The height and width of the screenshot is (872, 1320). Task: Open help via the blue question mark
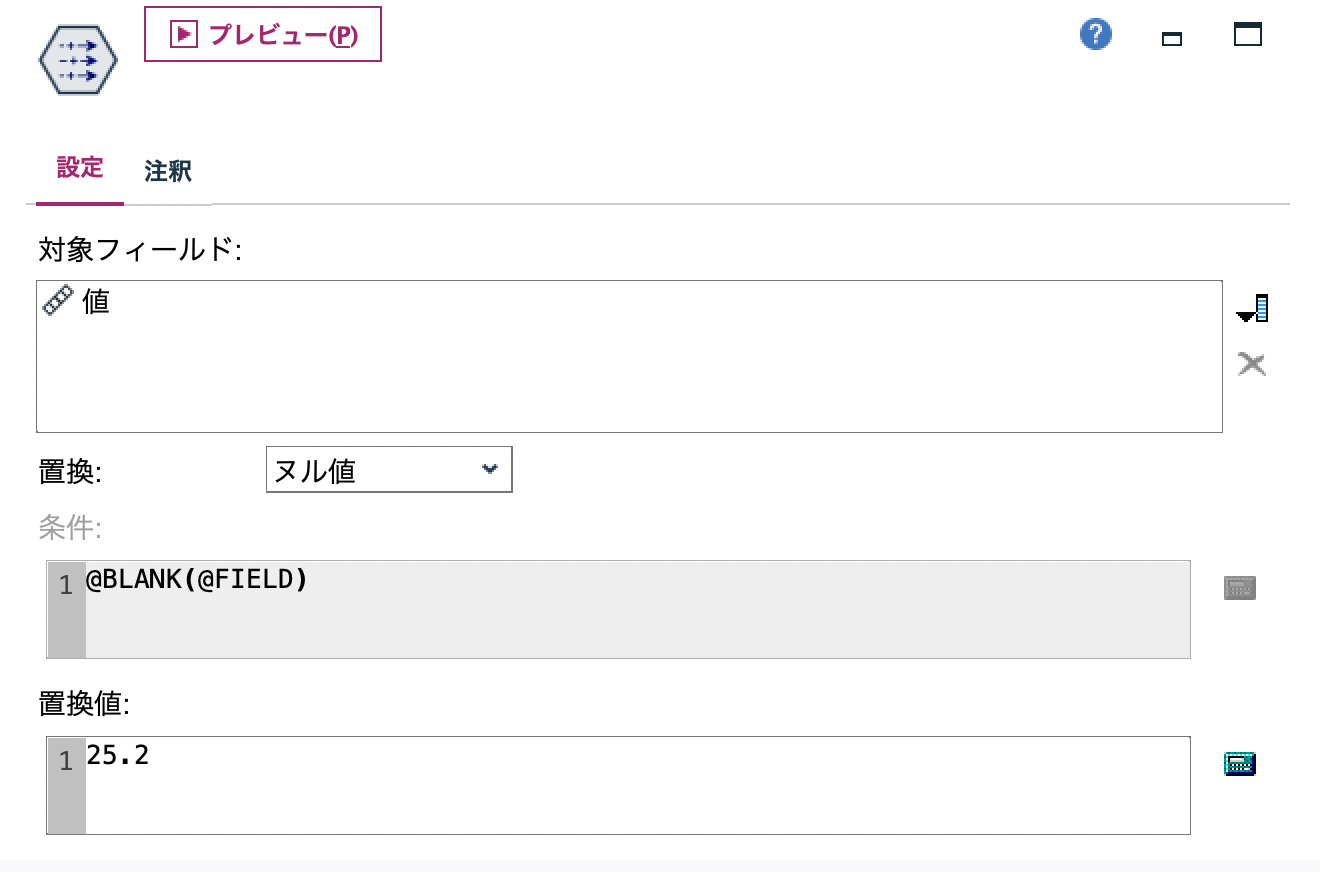tap(1095, 33)
